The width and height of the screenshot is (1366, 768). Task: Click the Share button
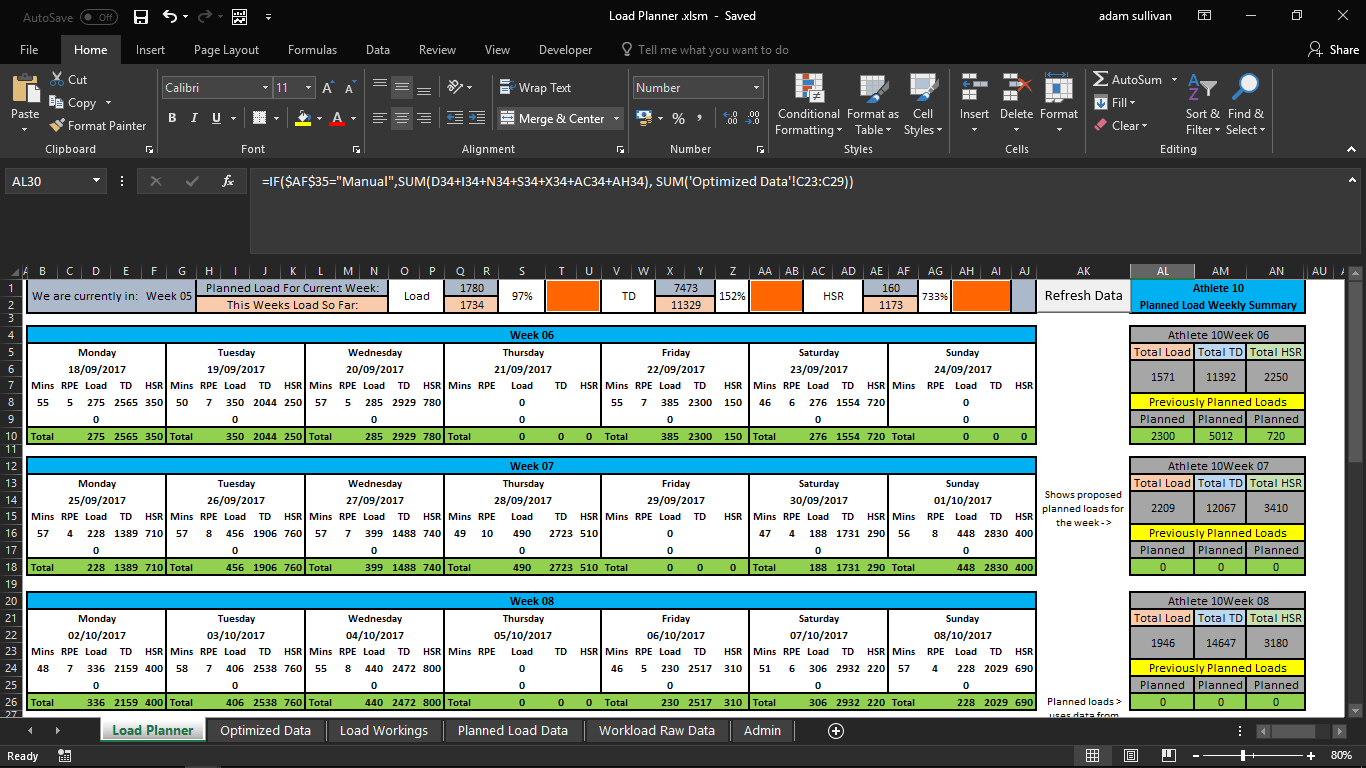(1331, 49)
